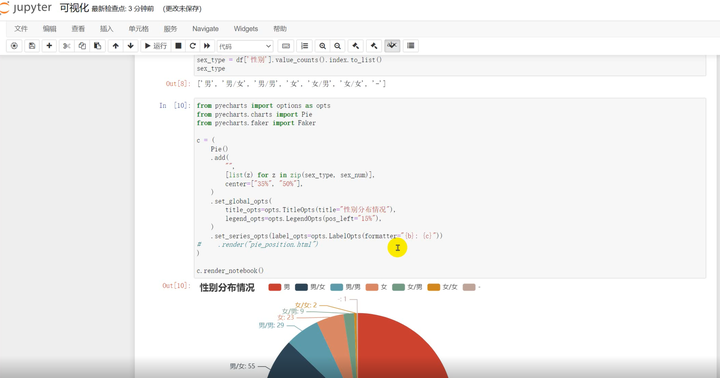Cut selected cell with the scissors icon
720x378 pixels.
67,46
